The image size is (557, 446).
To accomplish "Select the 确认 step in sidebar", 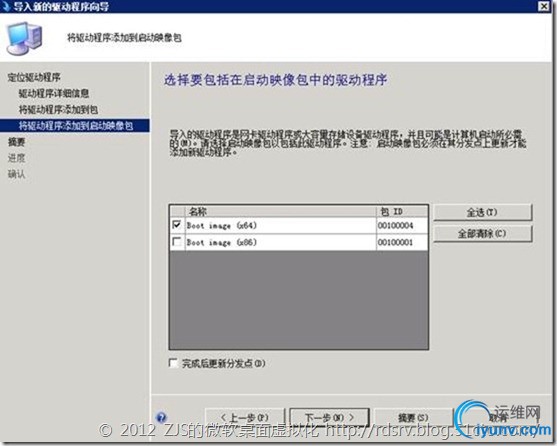I will click(x=16, y=174).
